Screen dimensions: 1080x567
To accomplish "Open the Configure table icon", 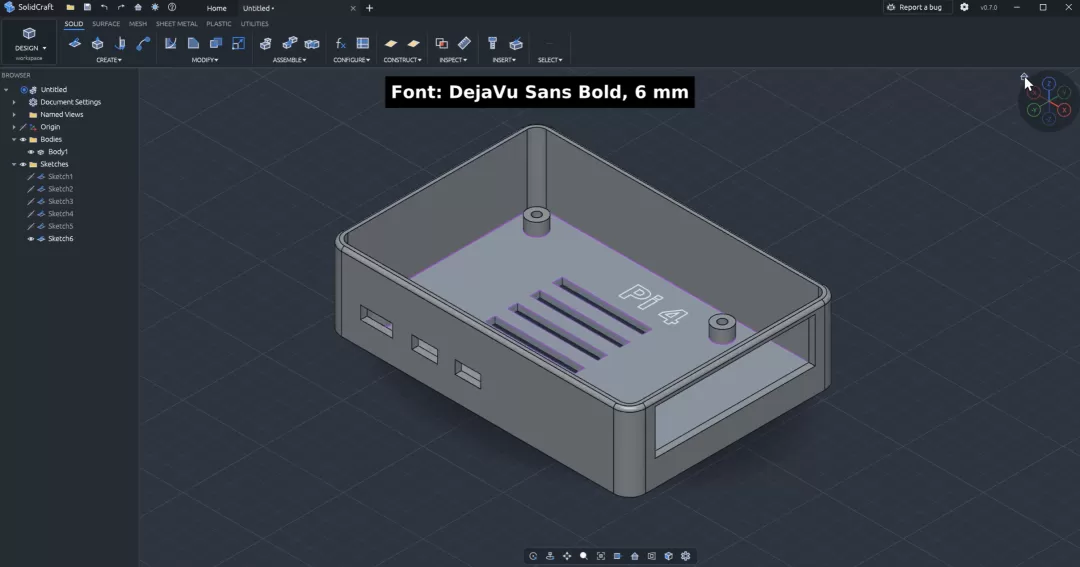I will click(x=363, y=43).
